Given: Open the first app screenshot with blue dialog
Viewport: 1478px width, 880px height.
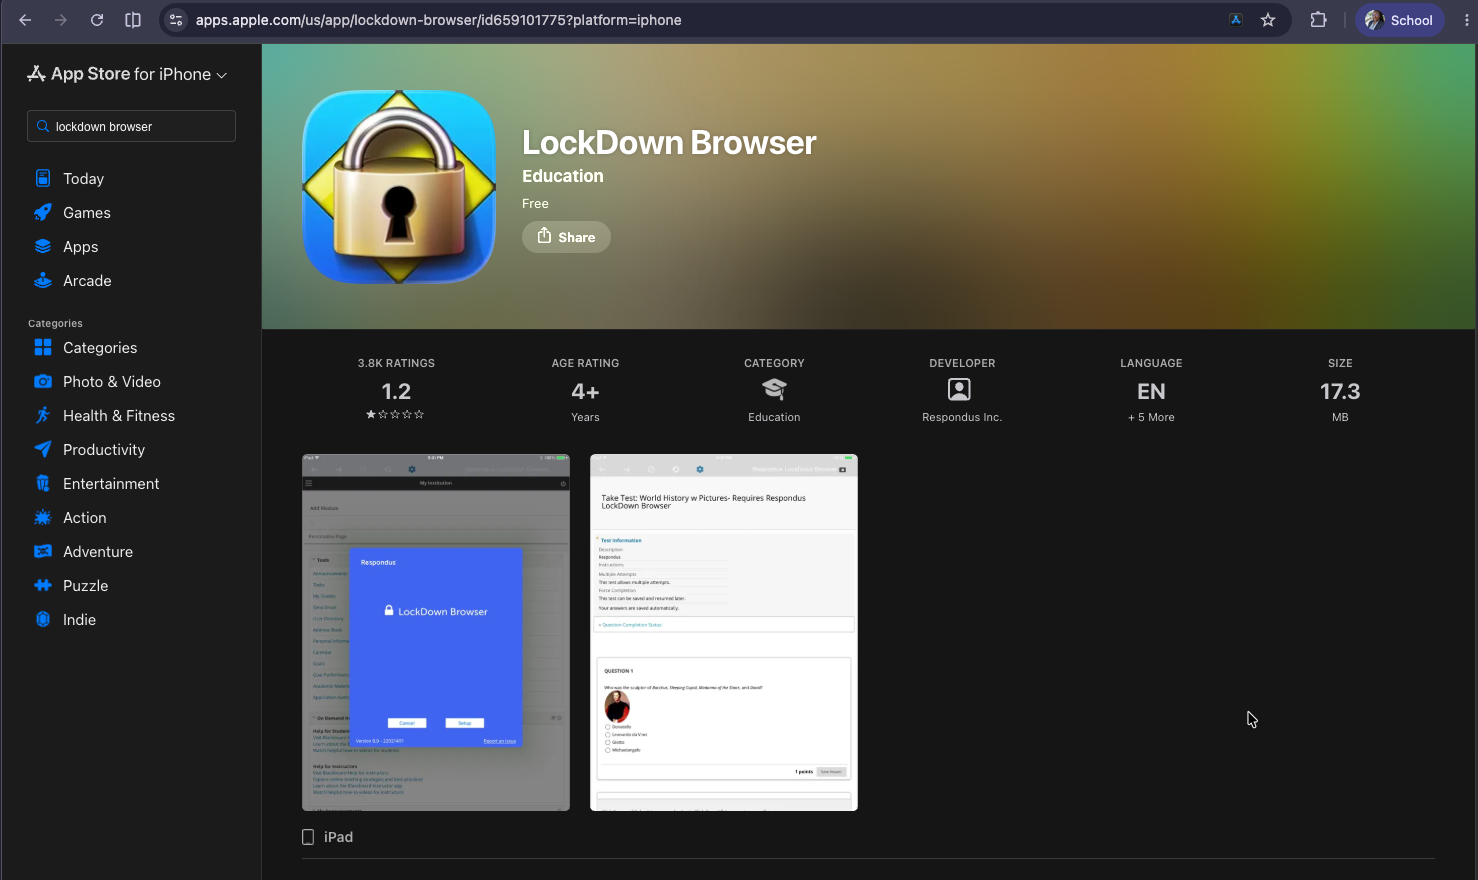Looking at the screenshot, I should click(436, 632).
